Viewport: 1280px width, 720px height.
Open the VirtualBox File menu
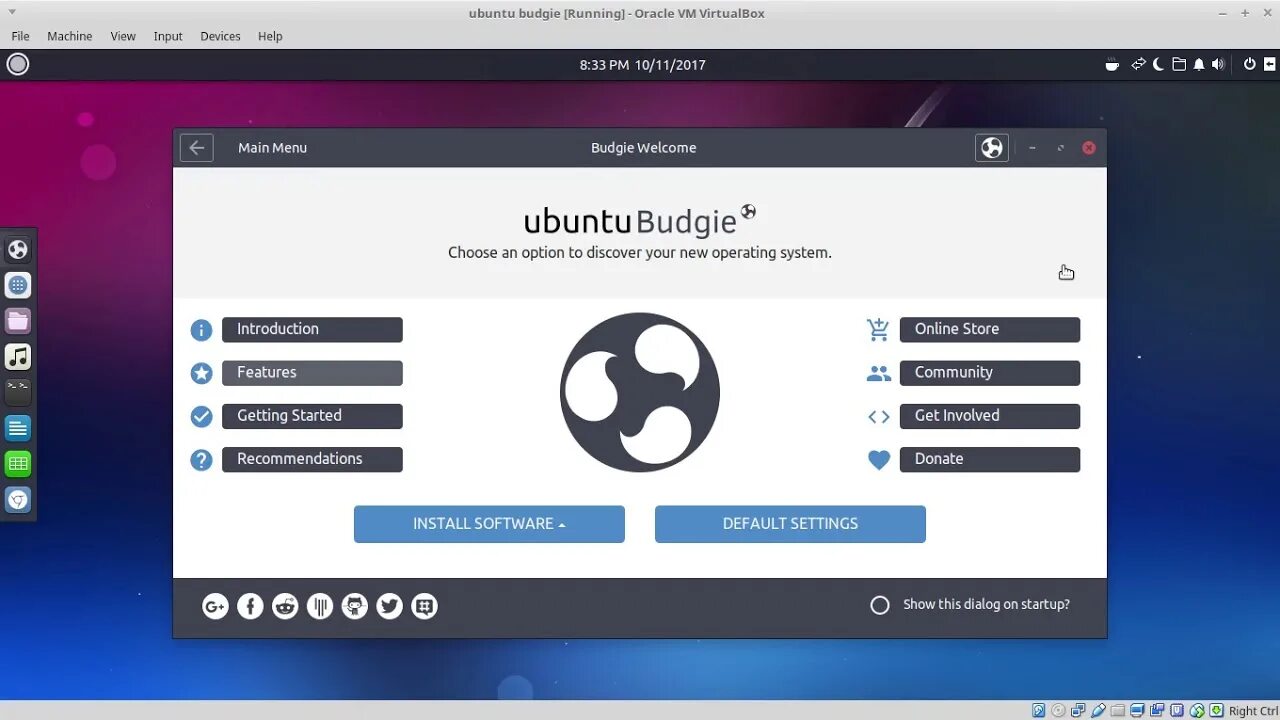(x=20, y=36)
